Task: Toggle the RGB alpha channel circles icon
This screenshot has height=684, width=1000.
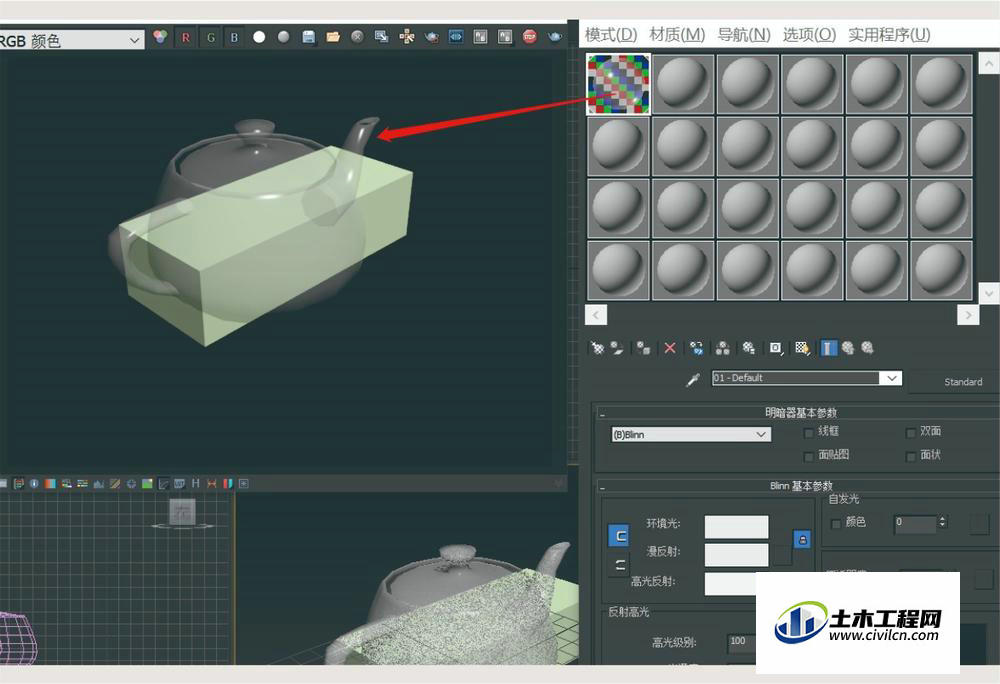Action: pyautogui.click(x=160, y=37)
